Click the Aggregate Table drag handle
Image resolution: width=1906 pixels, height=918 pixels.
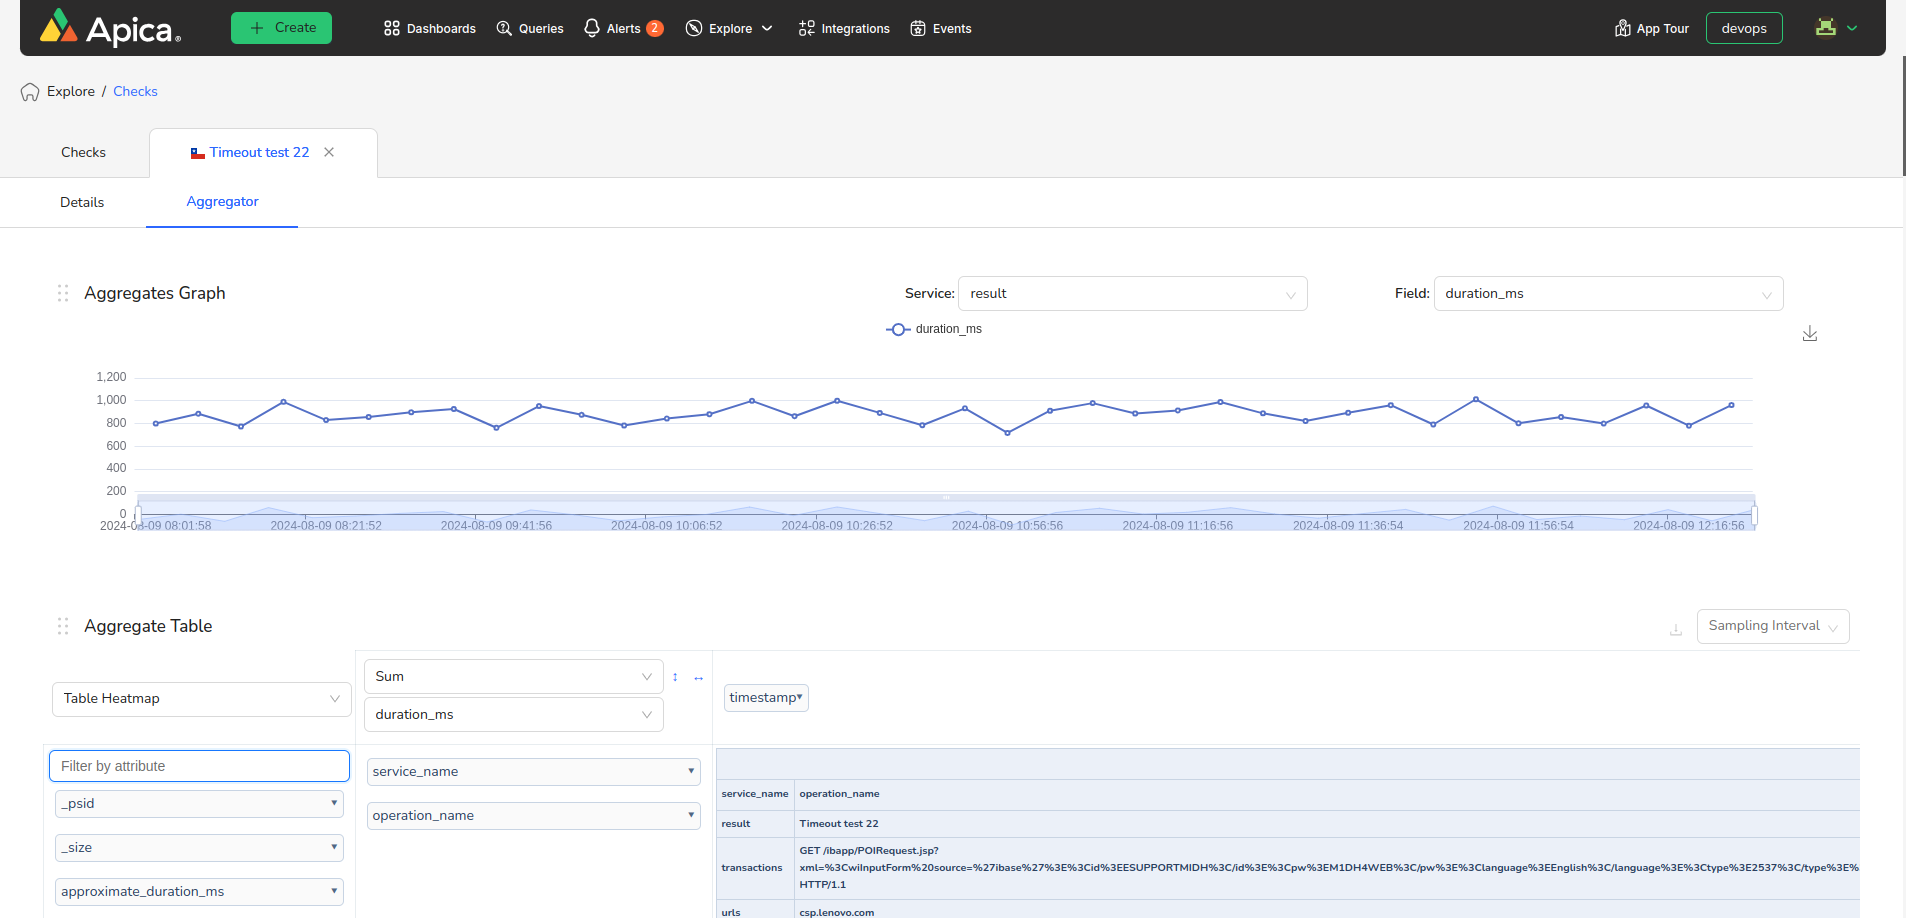(63, 626)
